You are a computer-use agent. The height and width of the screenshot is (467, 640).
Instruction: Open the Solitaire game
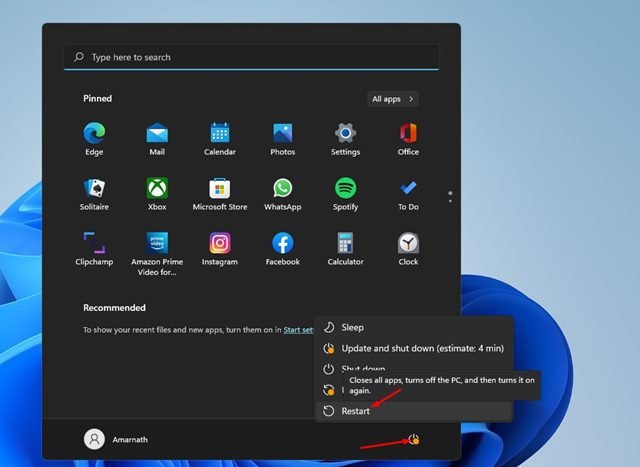tap(94, 194)
